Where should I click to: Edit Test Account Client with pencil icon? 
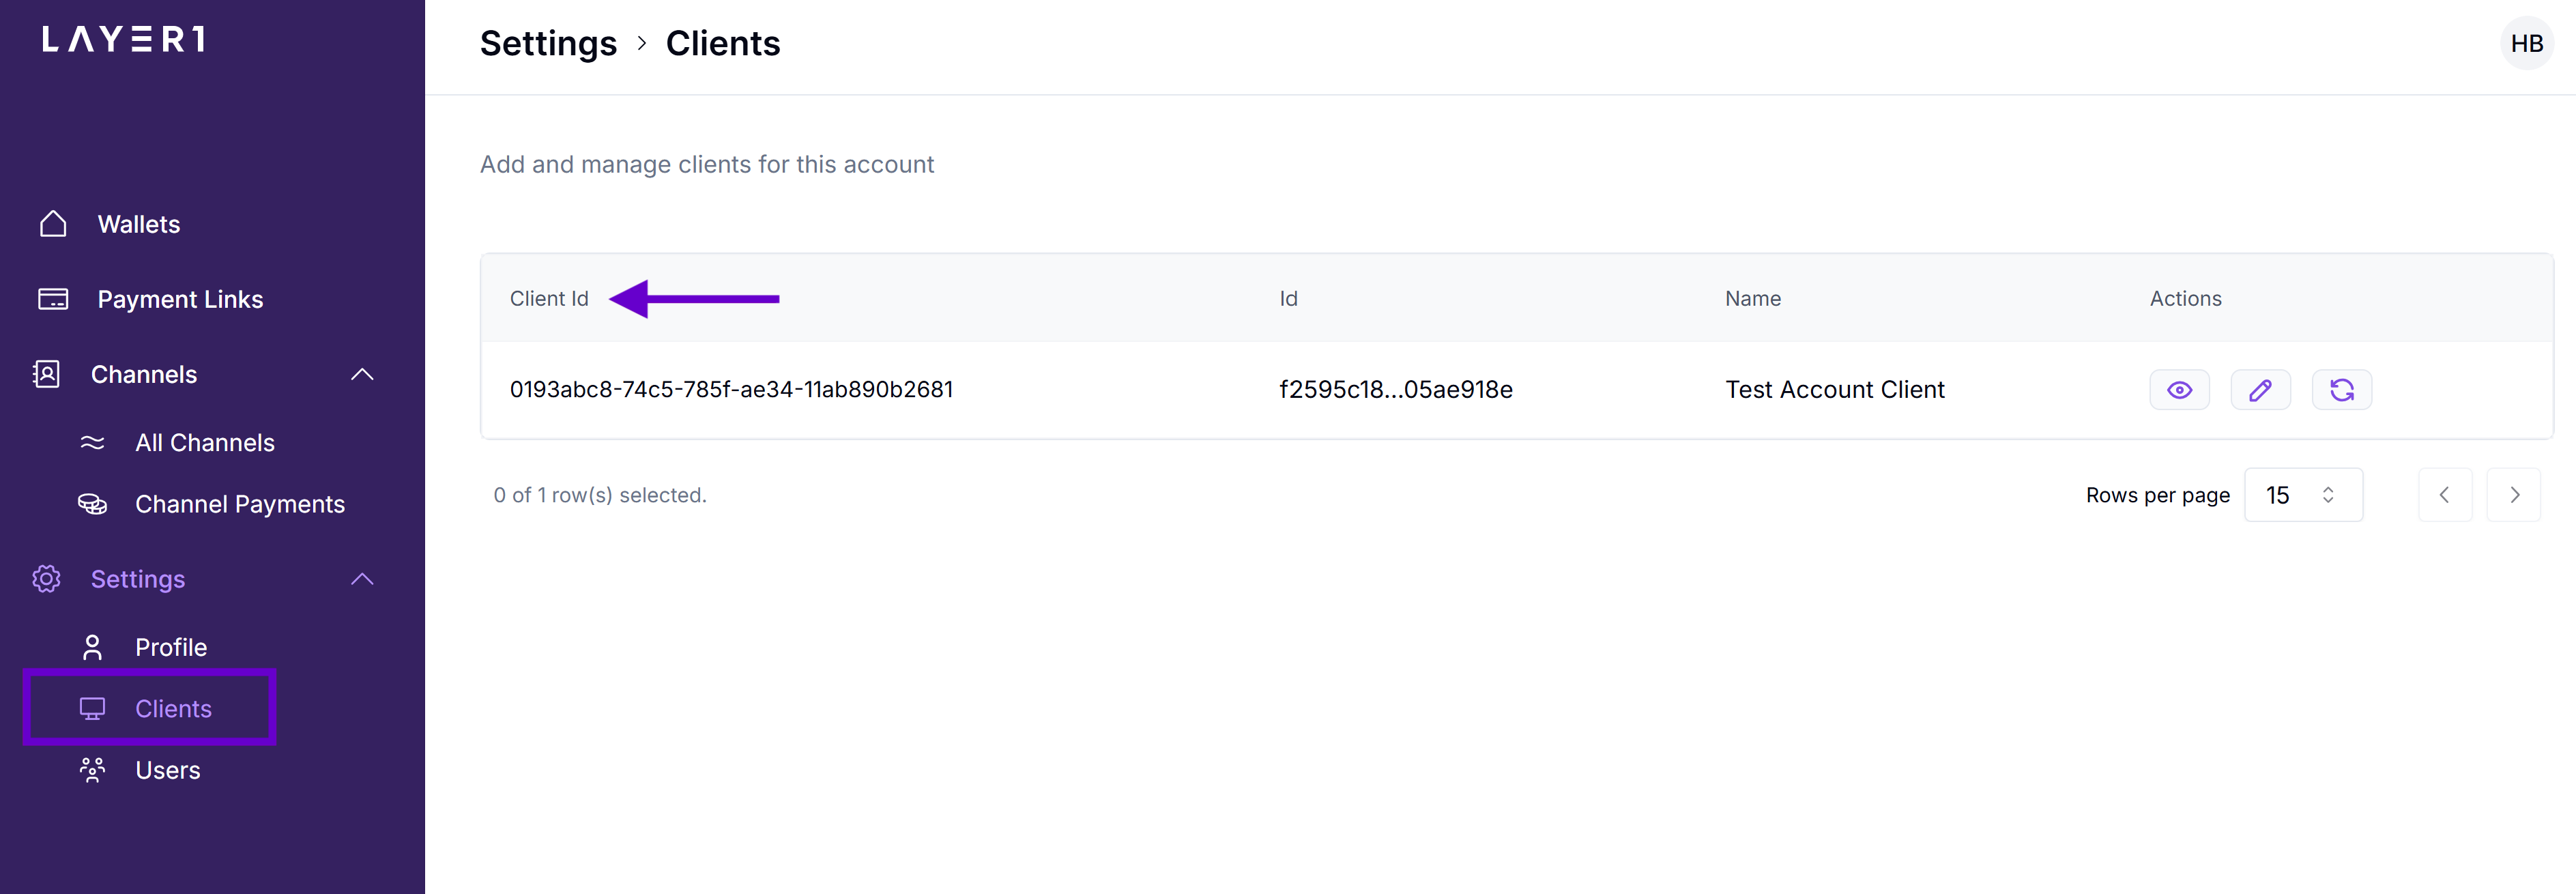[2260, 390]
